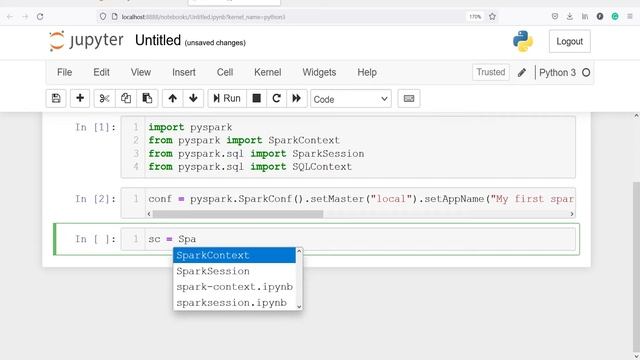Click into the code cell containing sc = Spa
This screenshot has height=360, width=640.
click(348, 239)
